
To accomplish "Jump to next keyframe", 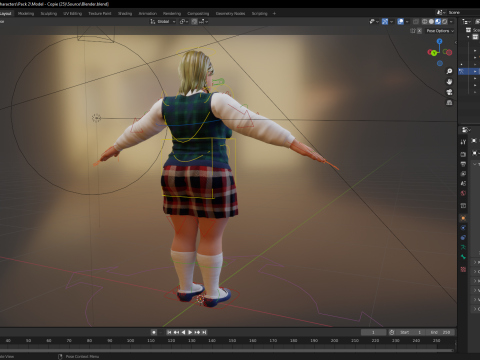I will [x=197, y=332].
